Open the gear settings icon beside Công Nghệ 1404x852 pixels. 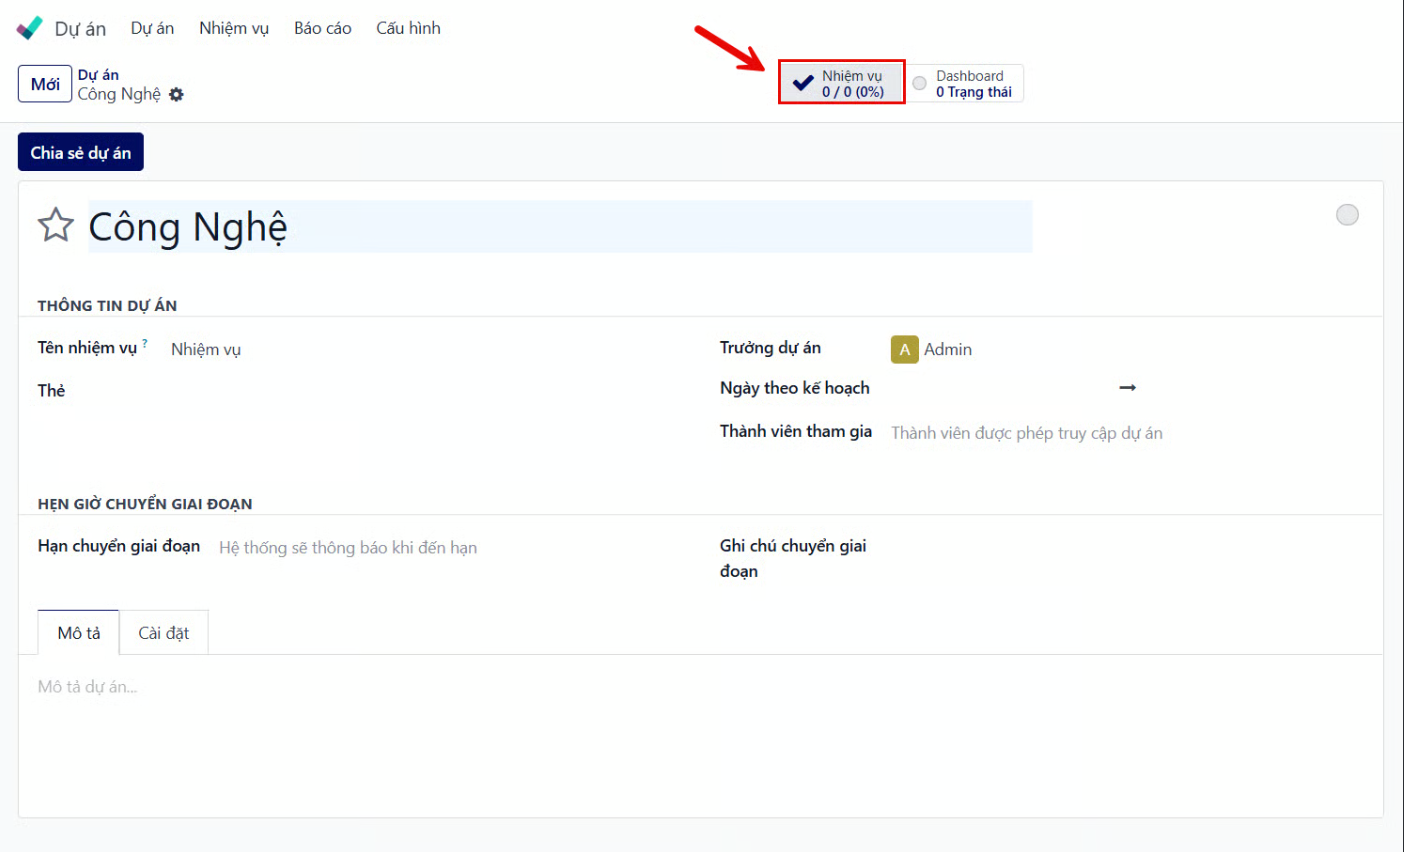pyautogui.click(x=177, y=95)
